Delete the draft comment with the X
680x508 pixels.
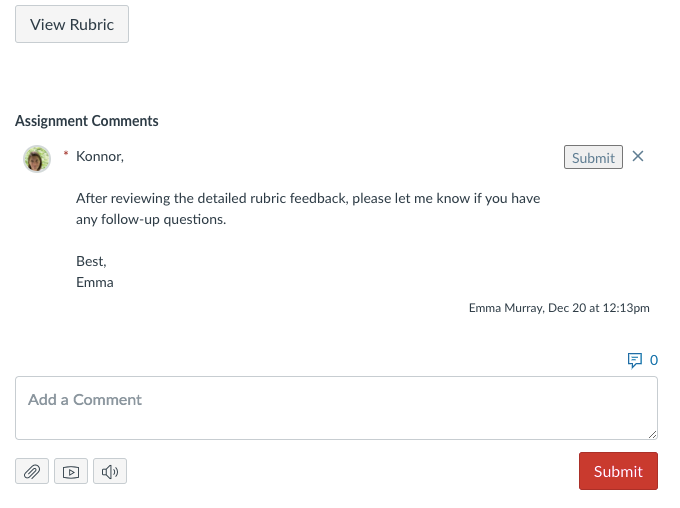tap(638, 156)
